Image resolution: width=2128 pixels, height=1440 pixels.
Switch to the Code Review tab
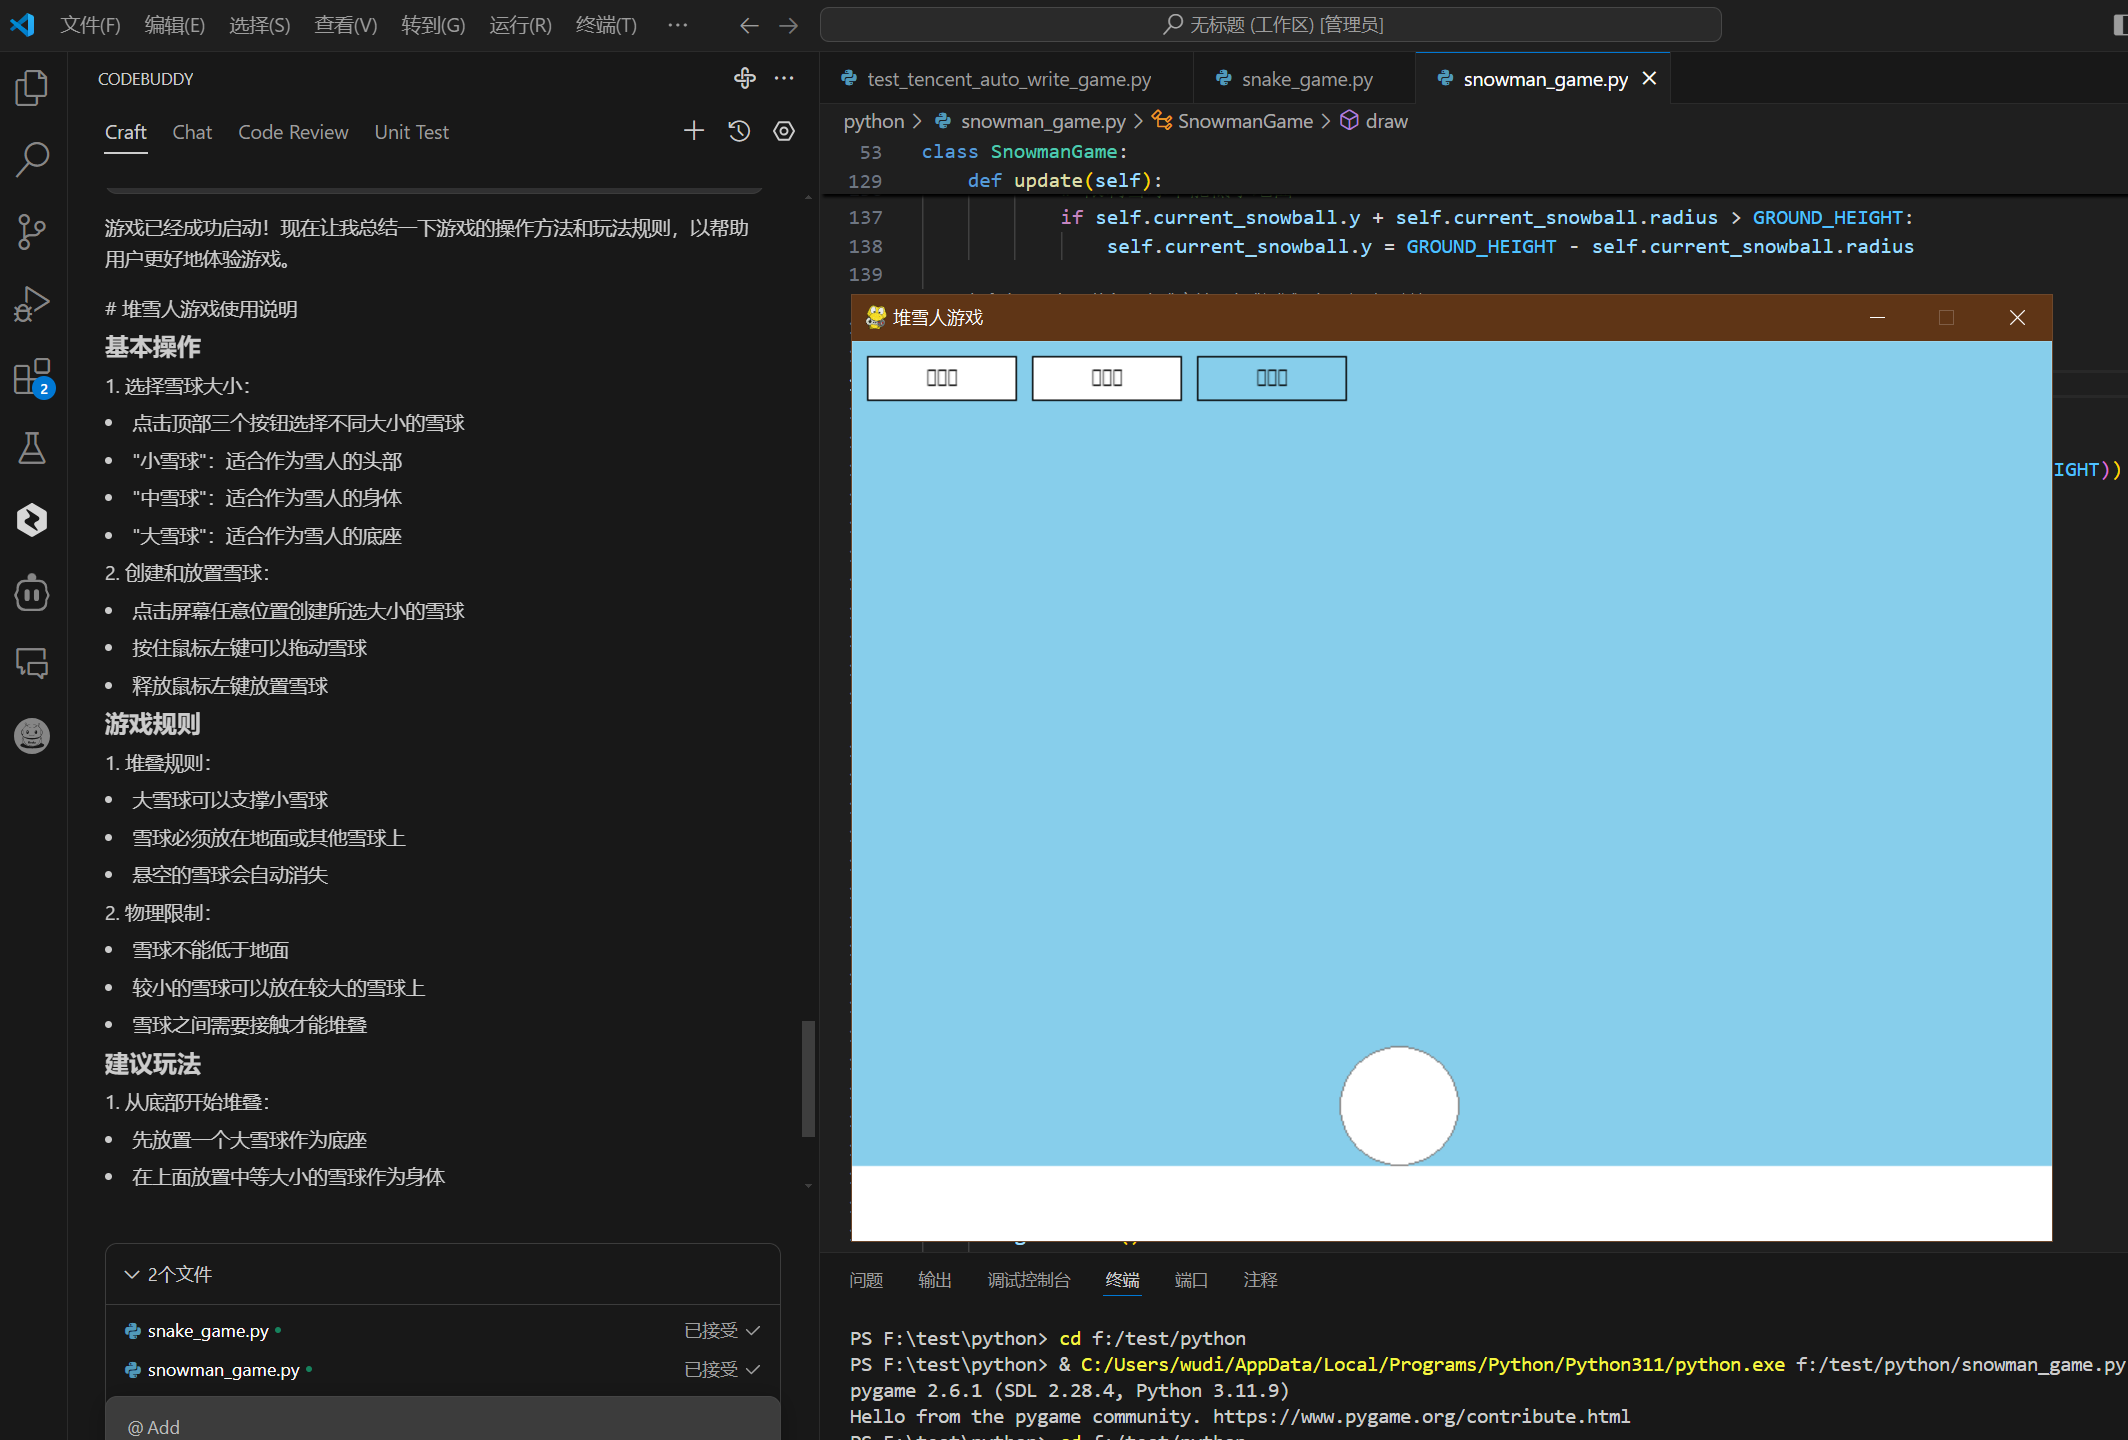coord(293,132)
